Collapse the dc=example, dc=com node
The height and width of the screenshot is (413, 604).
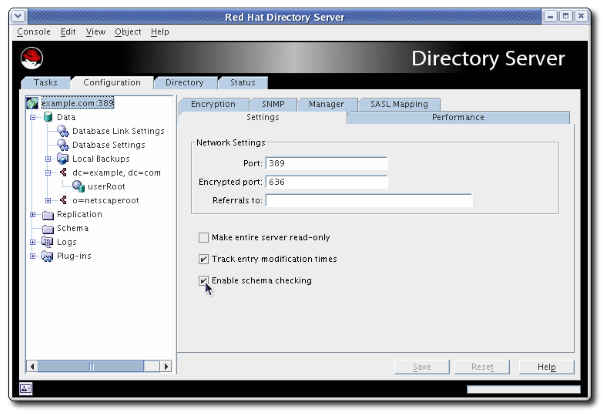click(x=48, y=173)
